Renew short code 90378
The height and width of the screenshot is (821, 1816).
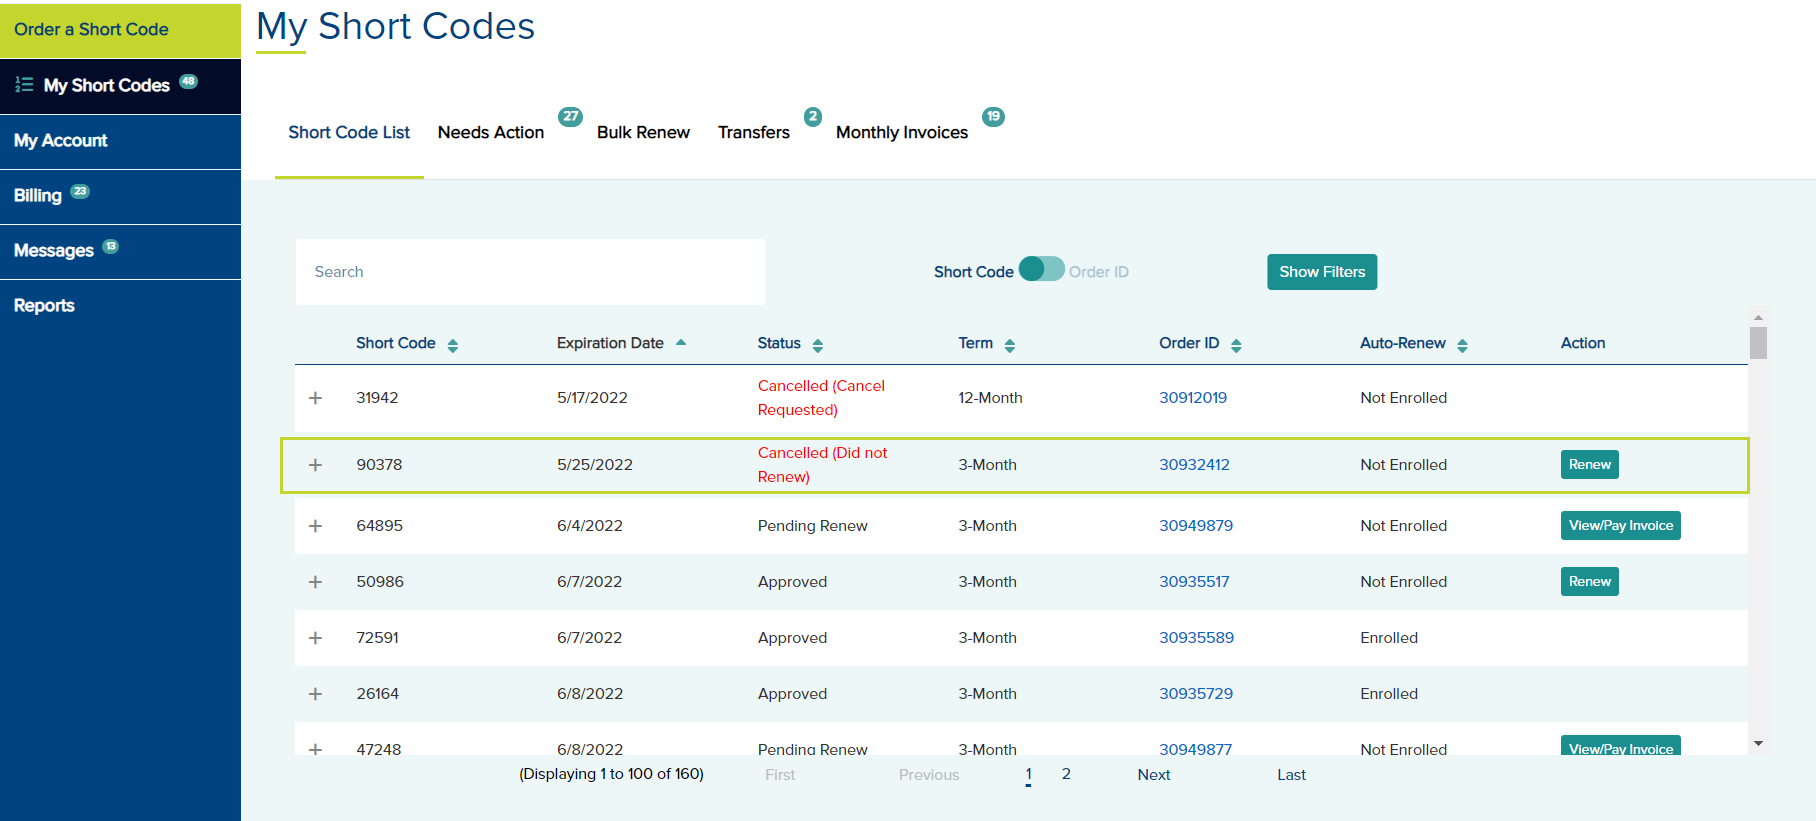[x=1589, y=465]
